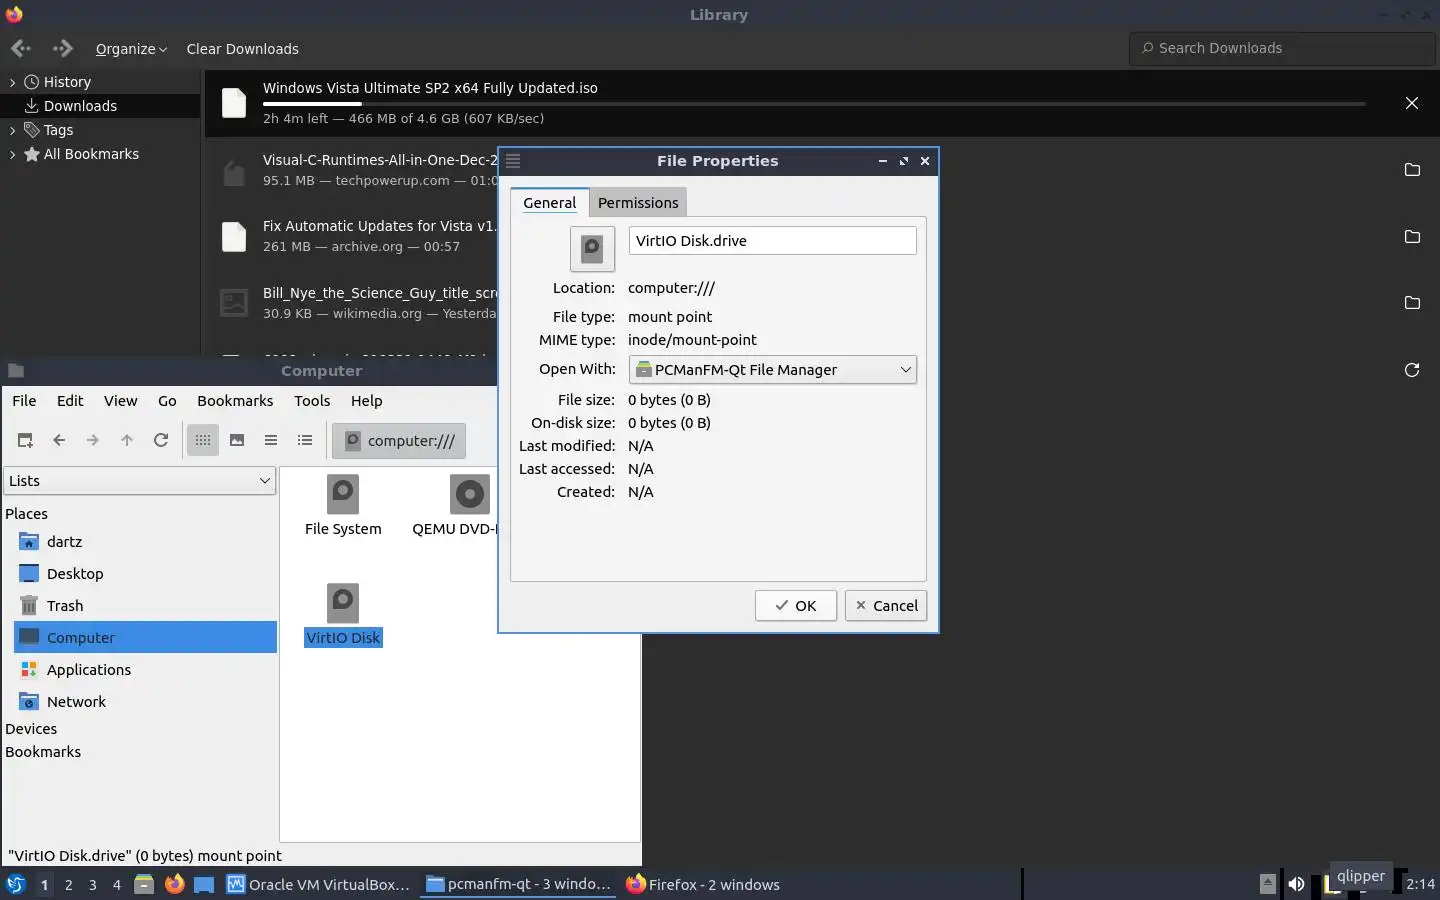Open the Help menu in PCManFM

point(367,401)
